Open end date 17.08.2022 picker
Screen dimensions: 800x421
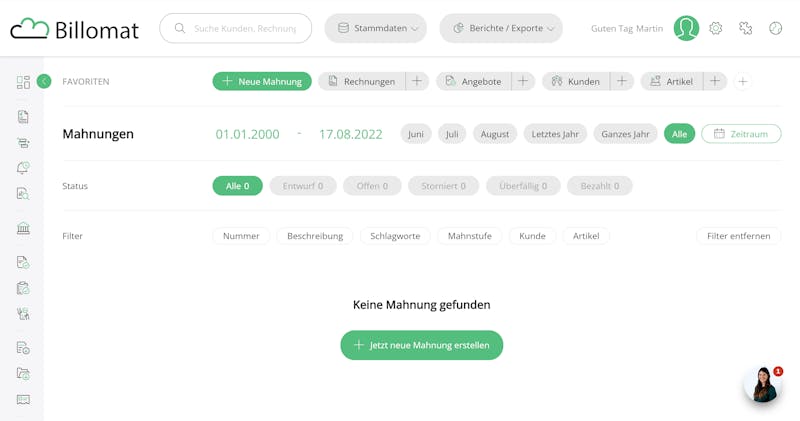[351, 134]
